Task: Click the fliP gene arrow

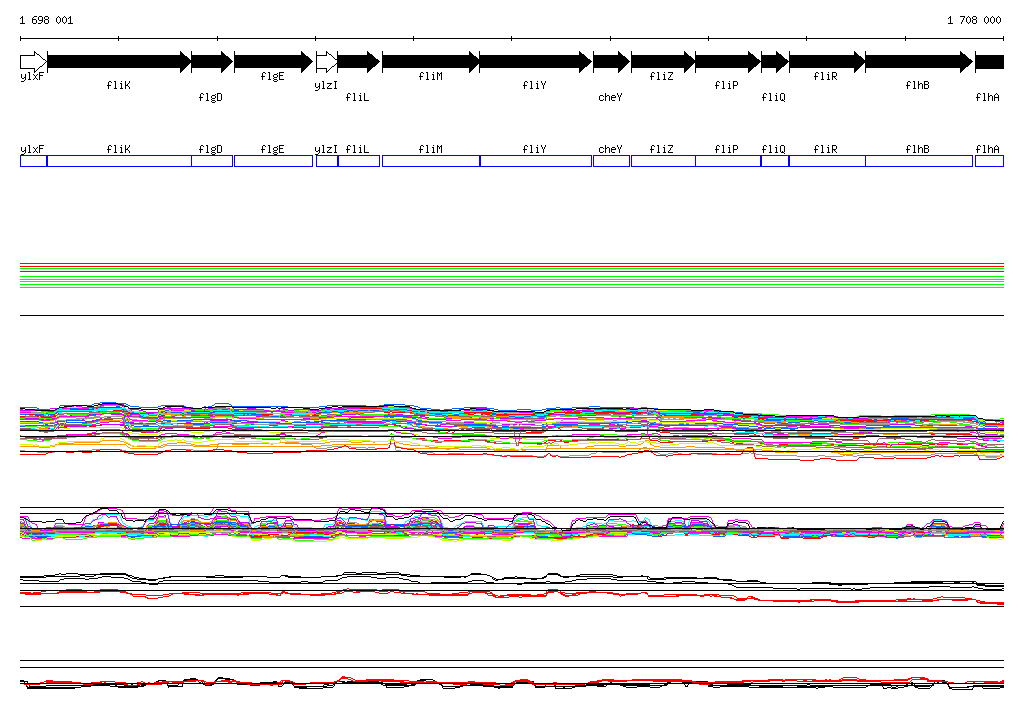Action: [728, 62]
